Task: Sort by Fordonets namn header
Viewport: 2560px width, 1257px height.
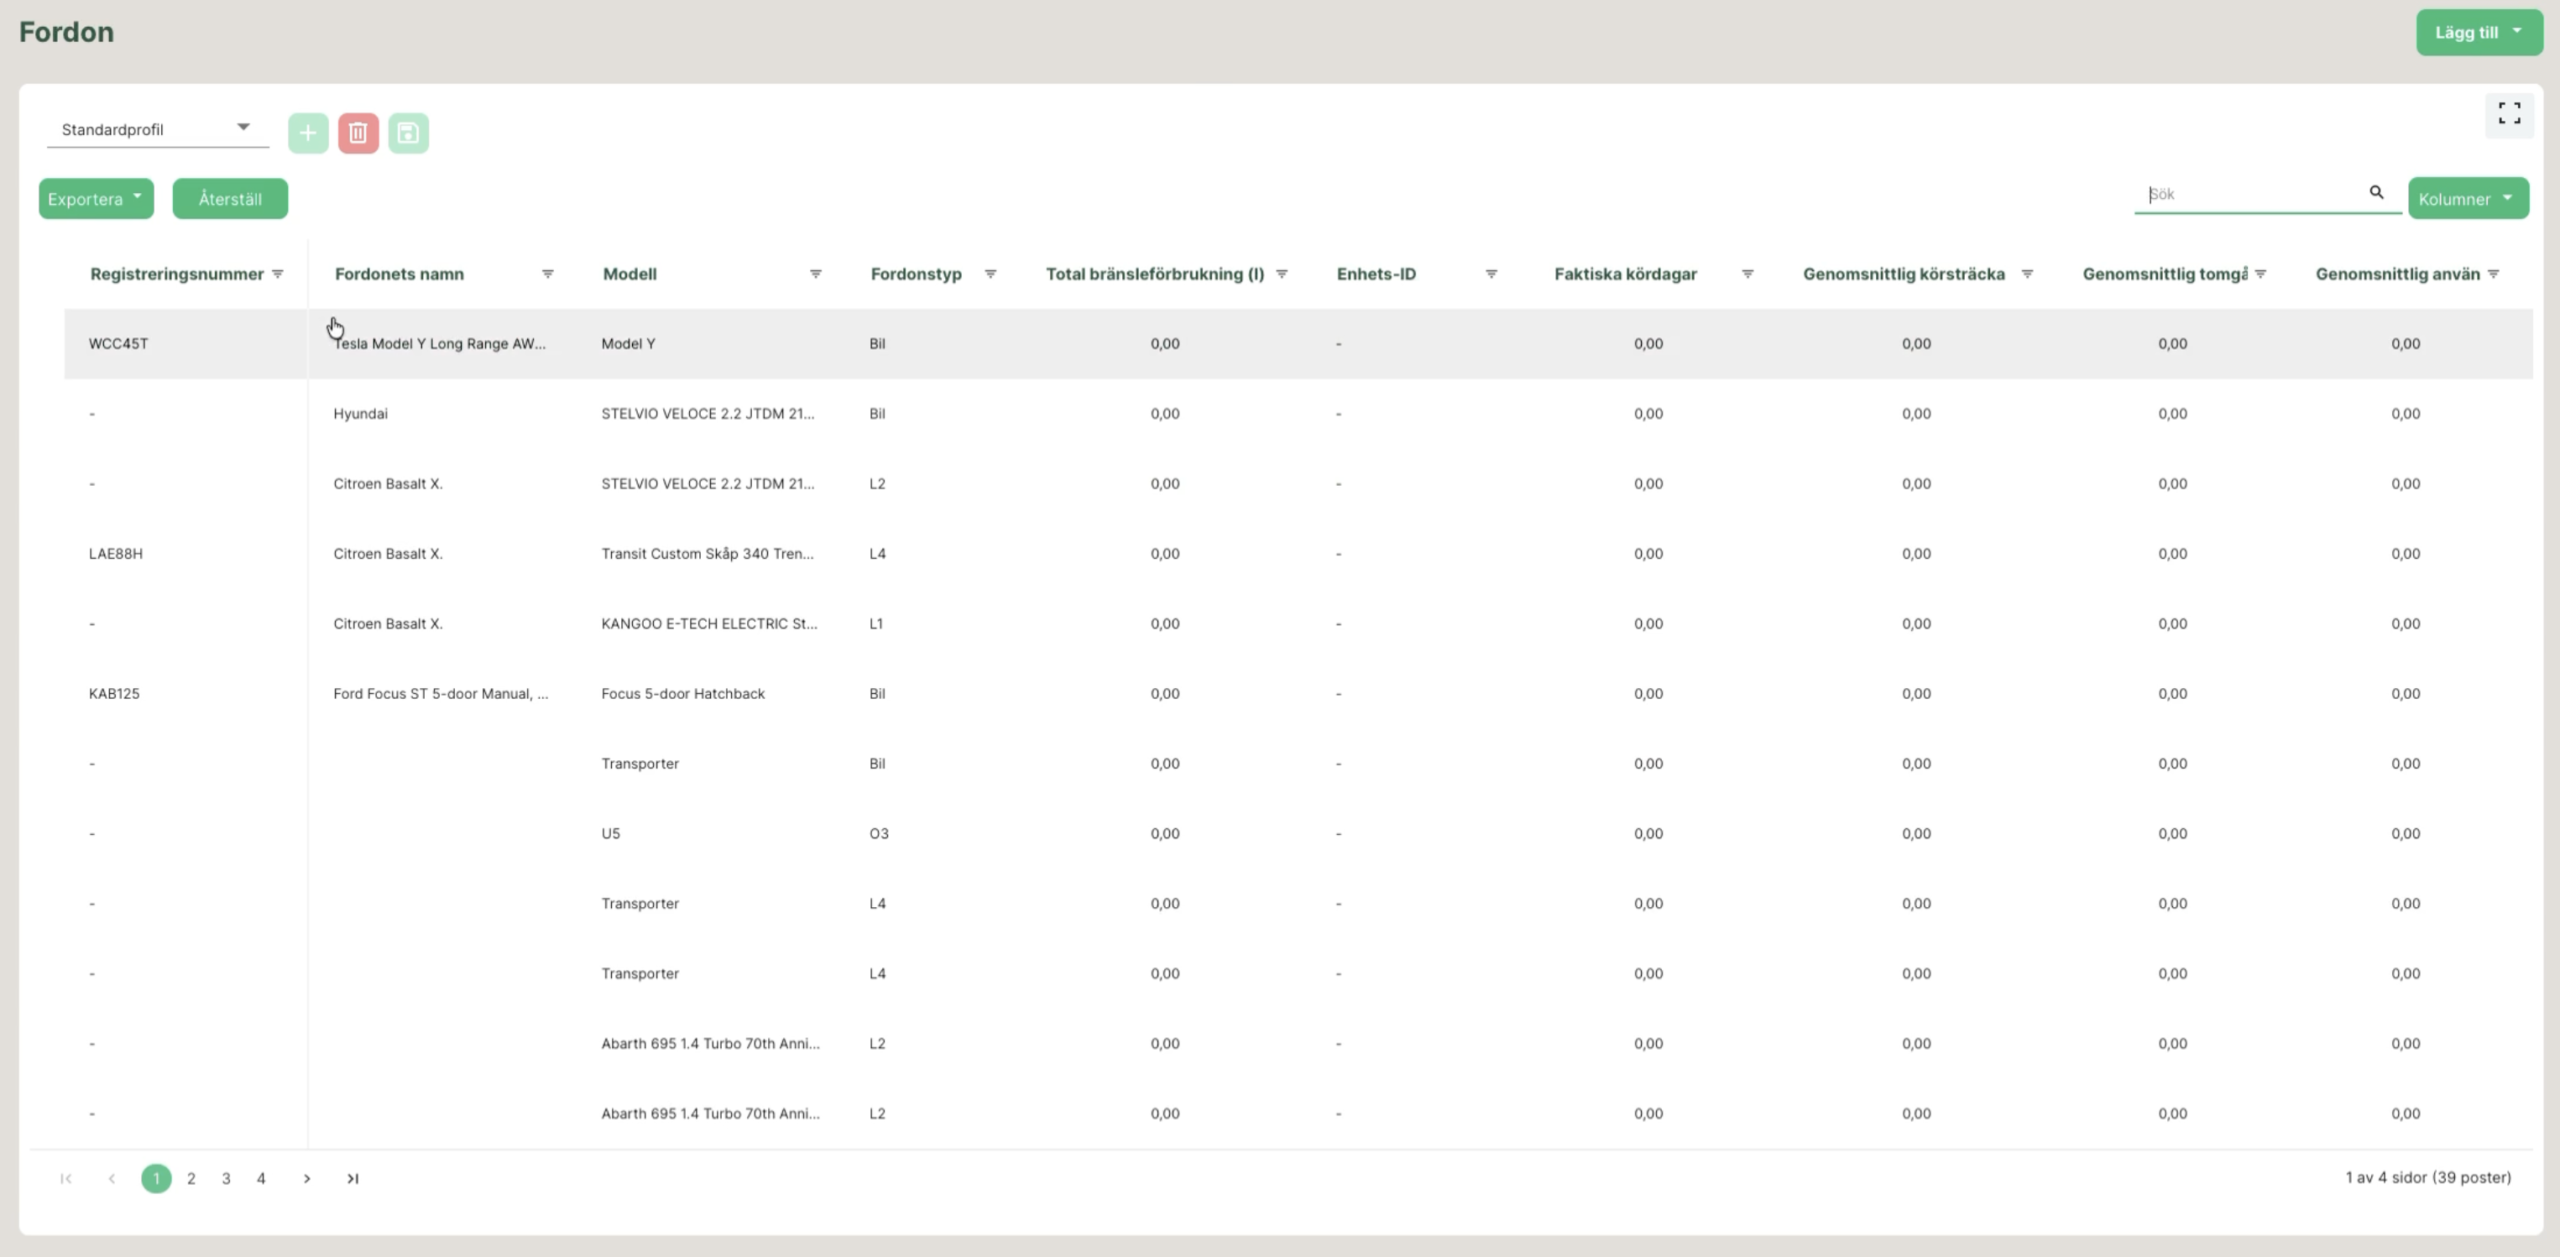Action: 399,274
